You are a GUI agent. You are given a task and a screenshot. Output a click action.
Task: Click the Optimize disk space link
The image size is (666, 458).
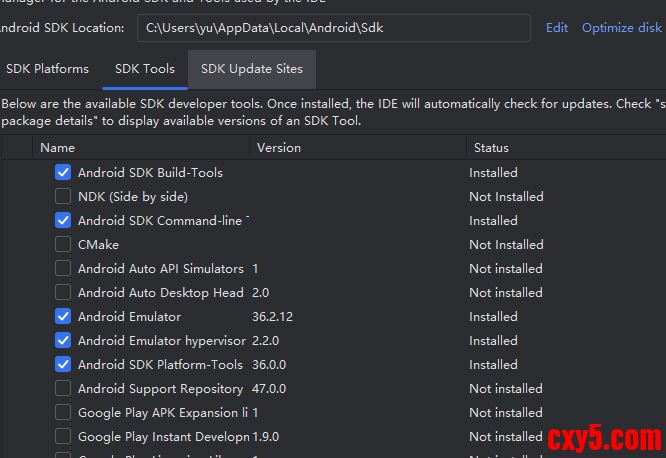[621, 28]
